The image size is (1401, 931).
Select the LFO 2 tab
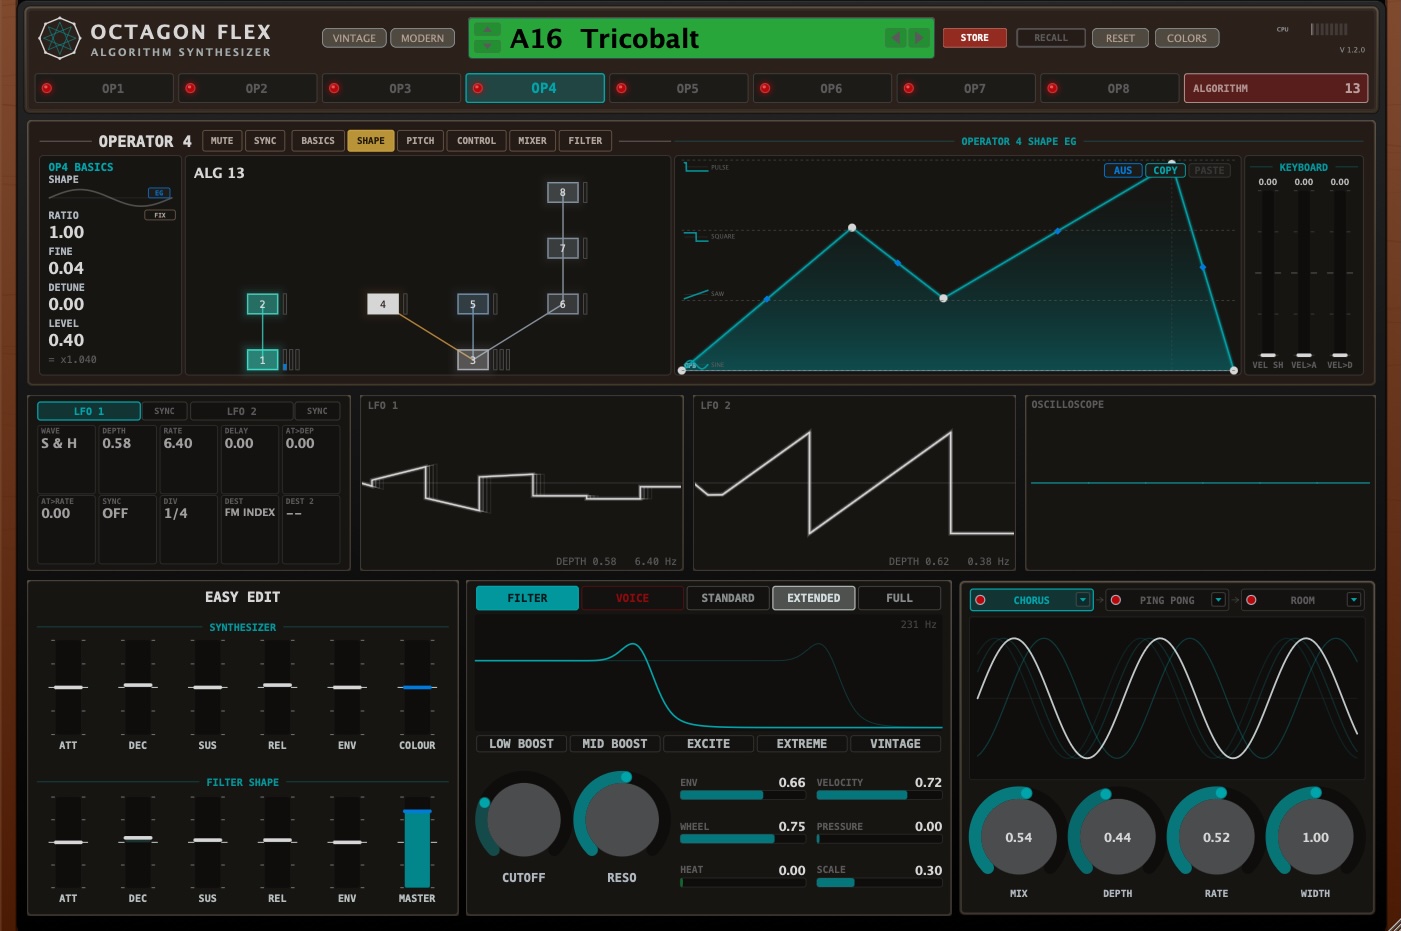pos(241,411)
